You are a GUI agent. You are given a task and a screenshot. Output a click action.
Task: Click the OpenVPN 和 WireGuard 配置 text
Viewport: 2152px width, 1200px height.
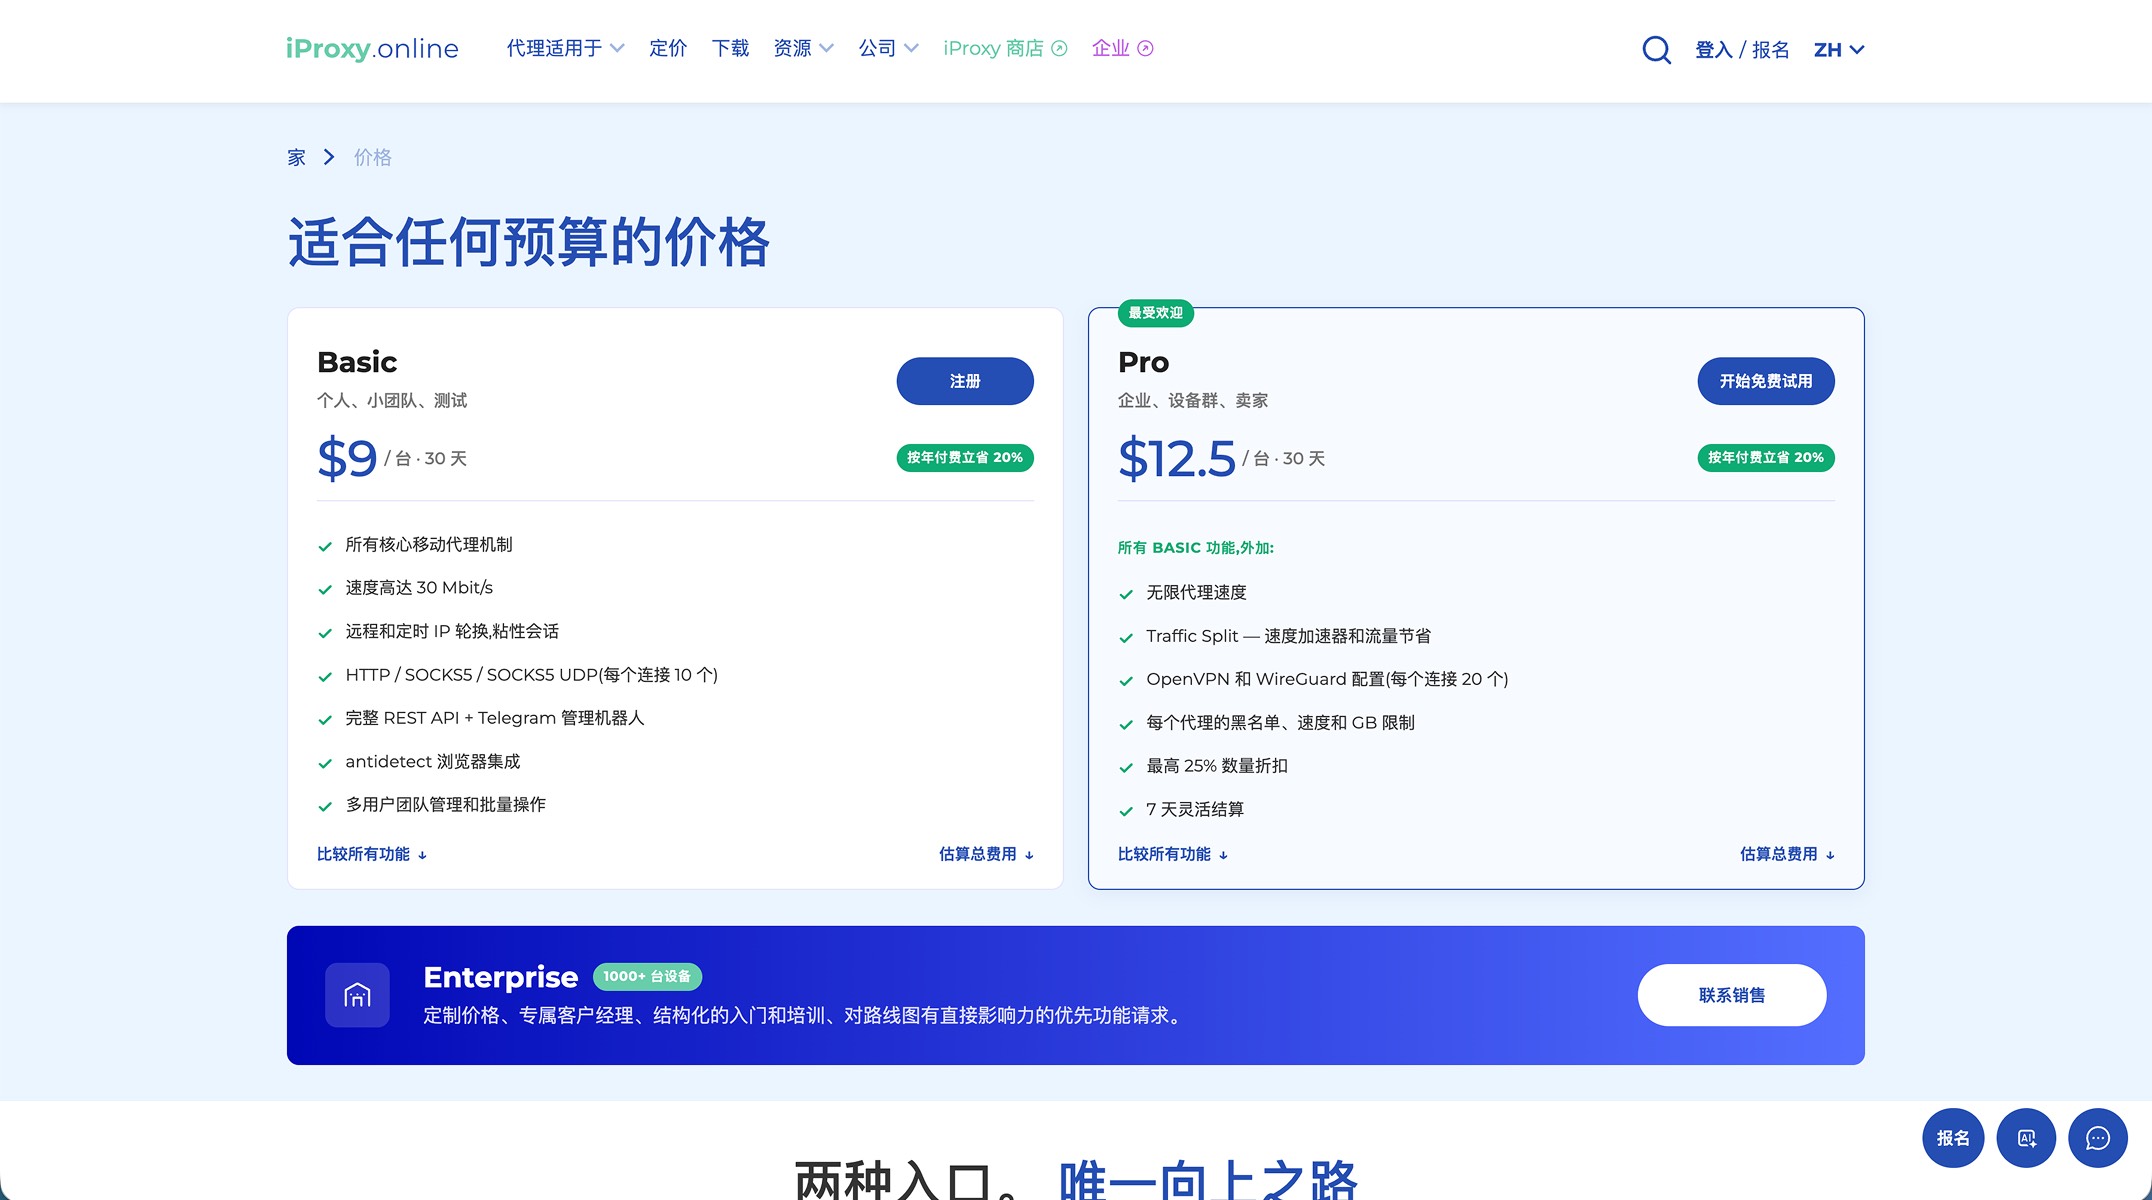pos(1327,679)
